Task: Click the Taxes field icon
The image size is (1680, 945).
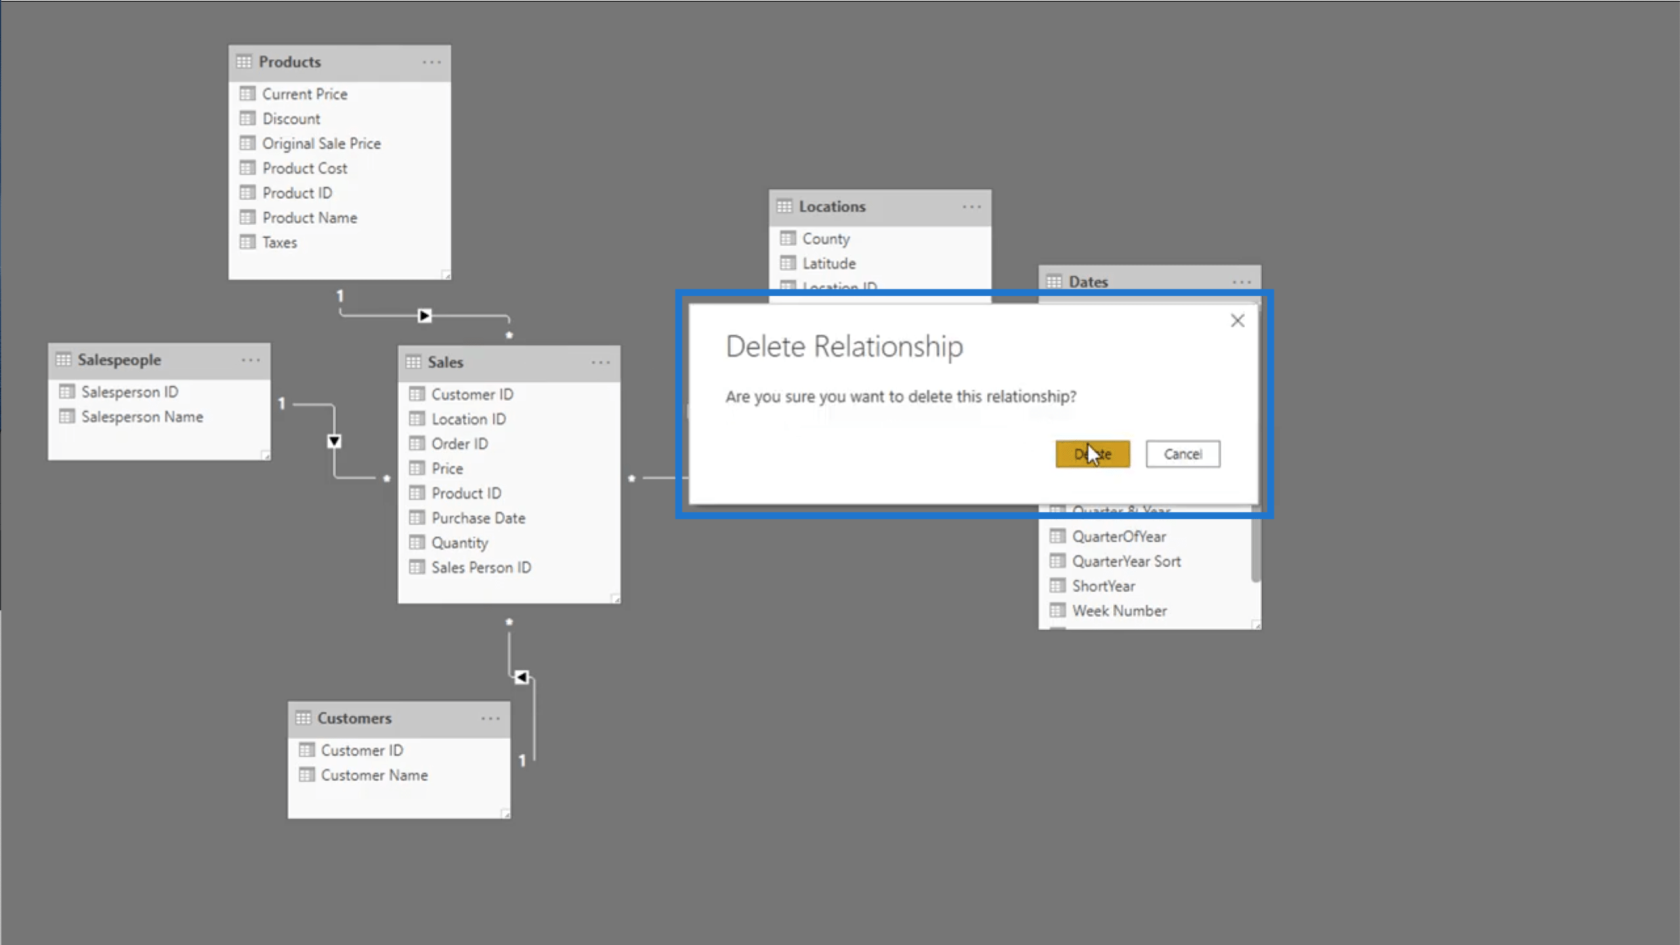Action: pos(247,242)
